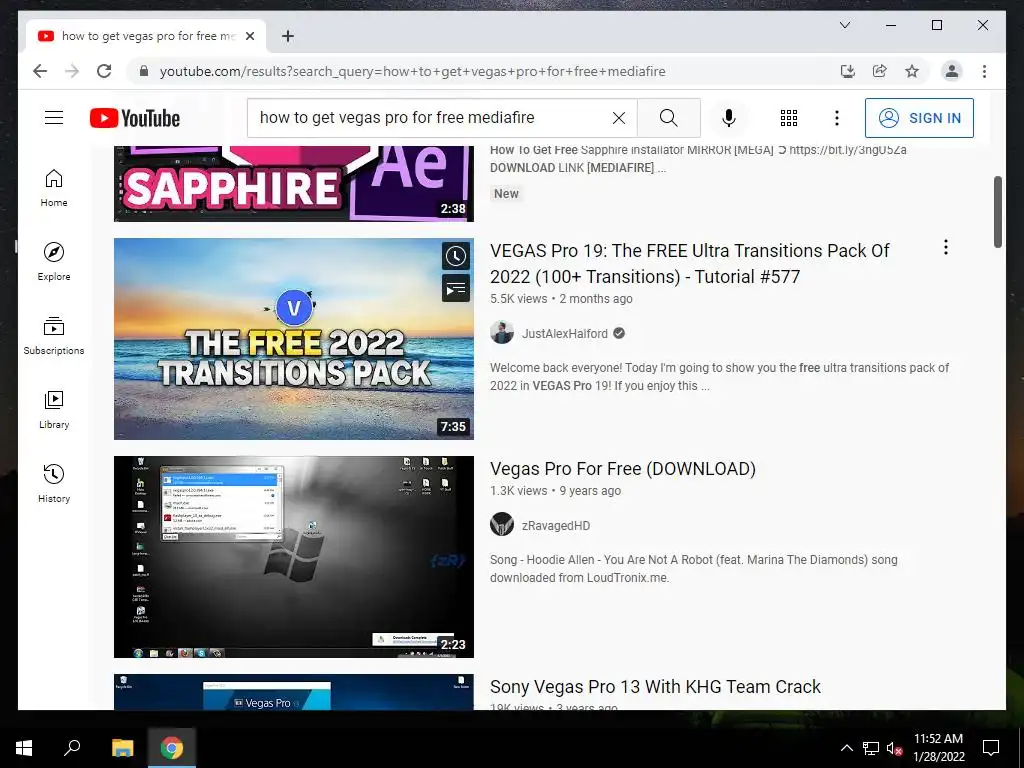Click the 'Song - Hoodie Allen' description
This screenshot has height=768, width=1024.
click(x=694, y=569)
